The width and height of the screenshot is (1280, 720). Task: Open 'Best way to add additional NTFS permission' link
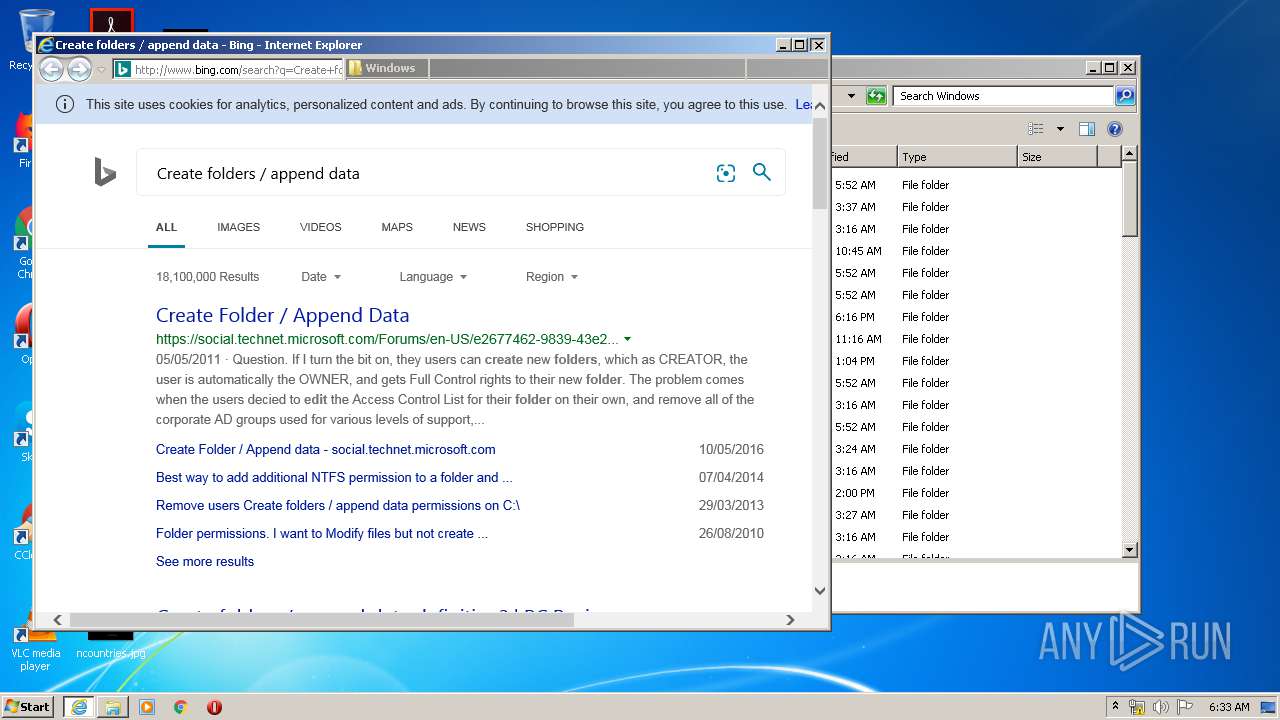pos(334,477)
